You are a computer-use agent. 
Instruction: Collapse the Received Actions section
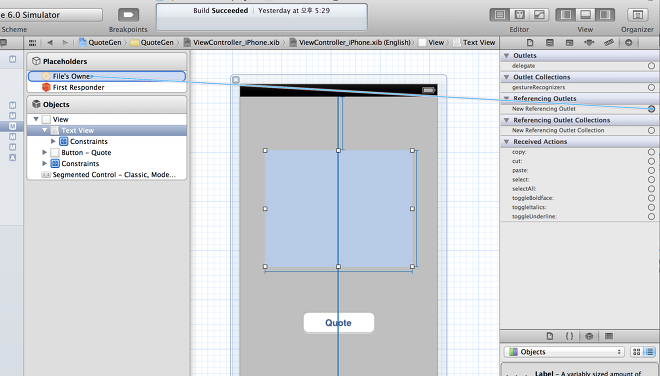click(x=507, y=141)
